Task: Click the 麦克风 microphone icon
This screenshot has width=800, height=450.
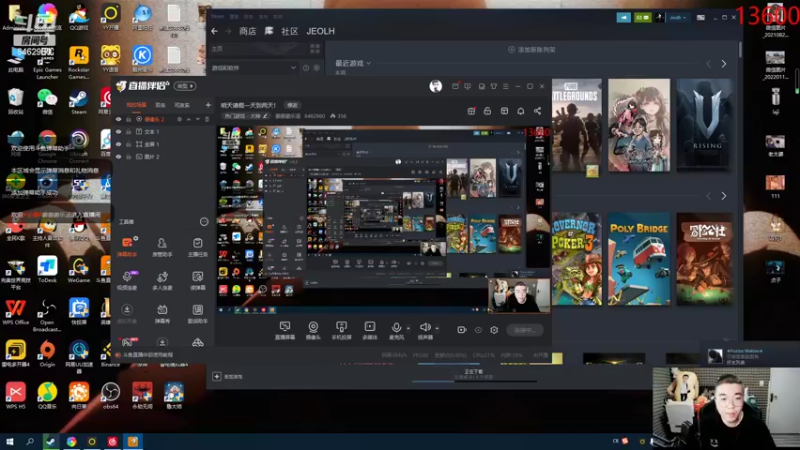Action: tap(396, 328)
